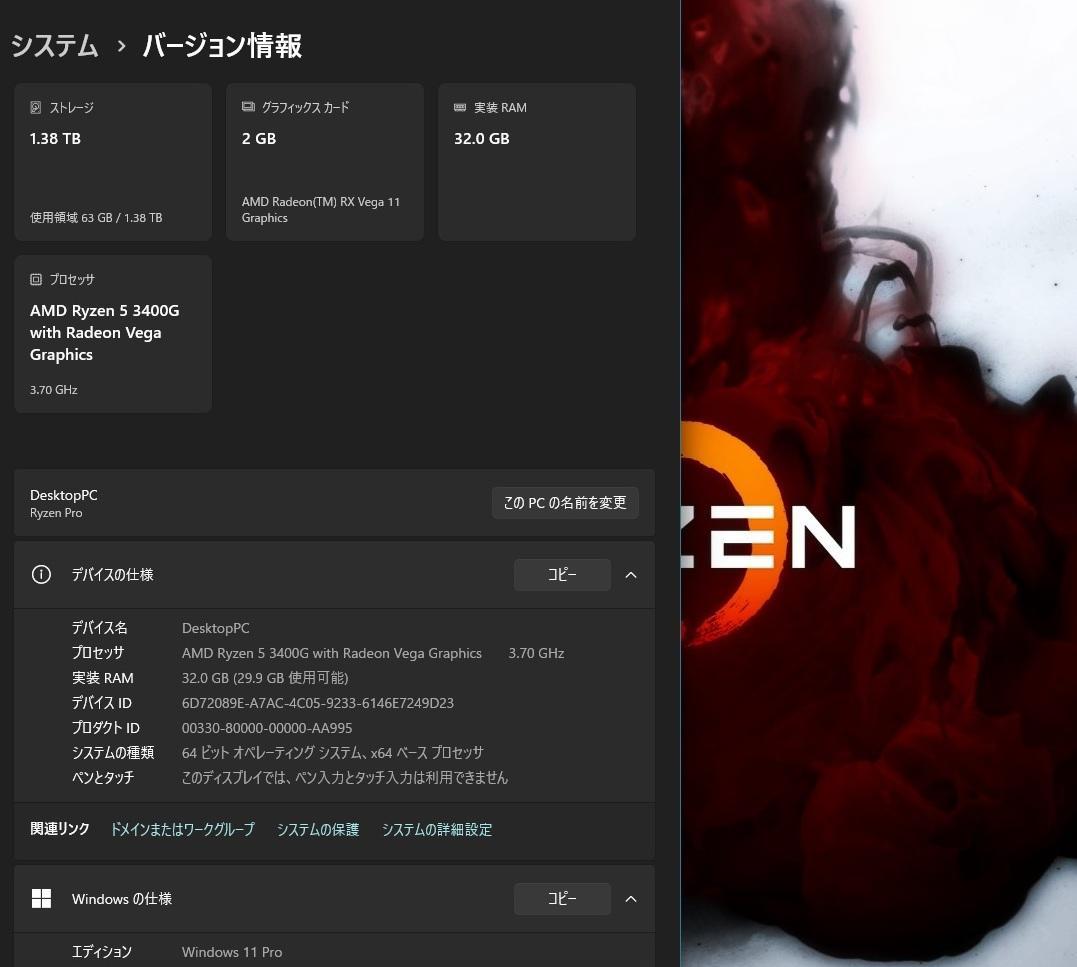Image resolution: width=1077 pixels, height=967 pixels.
Task: Copy device specifications with コピー button
Action: pos(562,574)
